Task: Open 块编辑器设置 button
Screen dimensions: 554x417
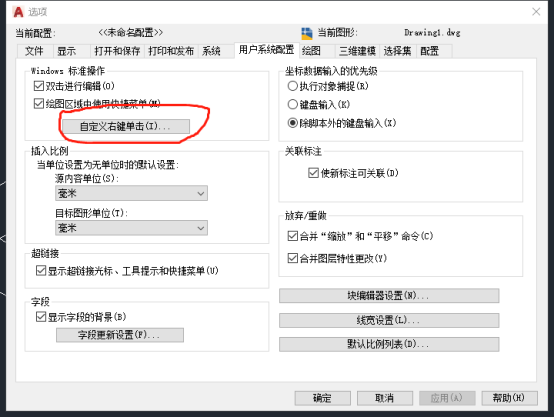Action: coord(389,295)
